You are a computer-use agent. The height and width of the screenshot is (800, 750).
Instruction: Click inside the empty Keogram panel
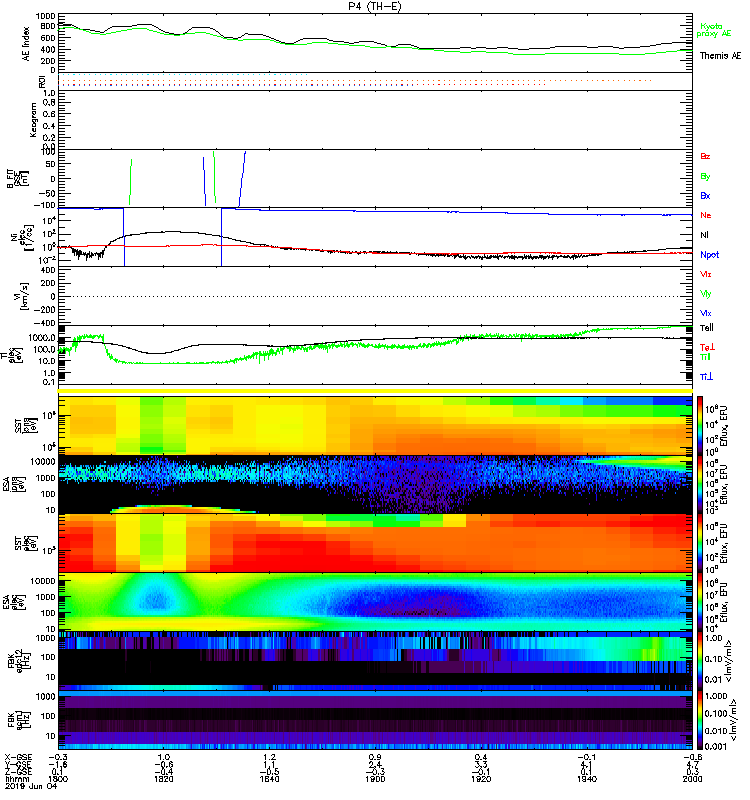(x=375, y=120)
